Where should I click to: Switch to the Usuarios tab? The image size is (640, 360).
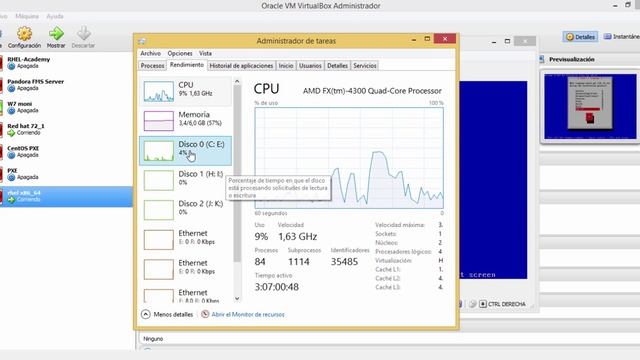click(x=310, y=66)
